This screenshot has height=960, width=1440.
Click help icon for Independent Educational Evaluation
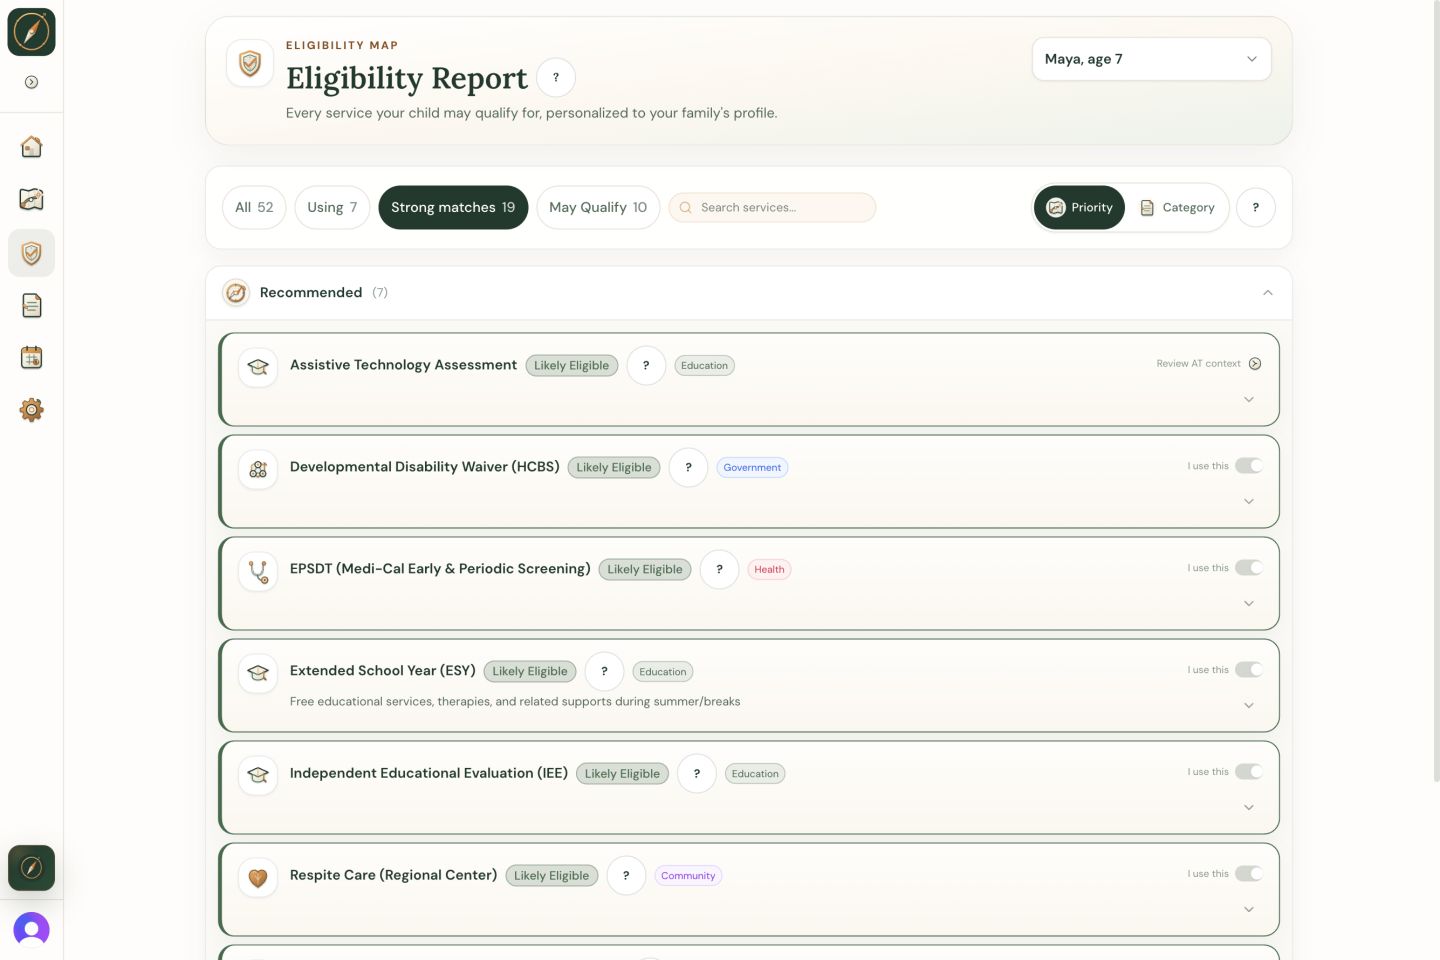(697, 773)
